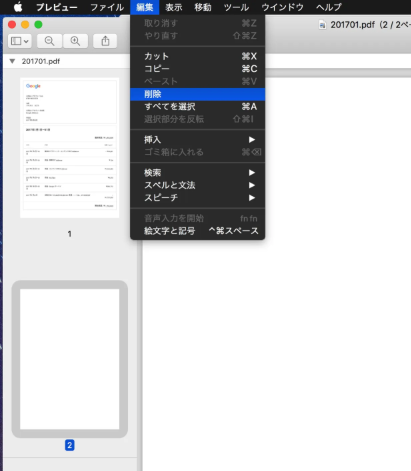Expand the 挿入 submenu

198,140
